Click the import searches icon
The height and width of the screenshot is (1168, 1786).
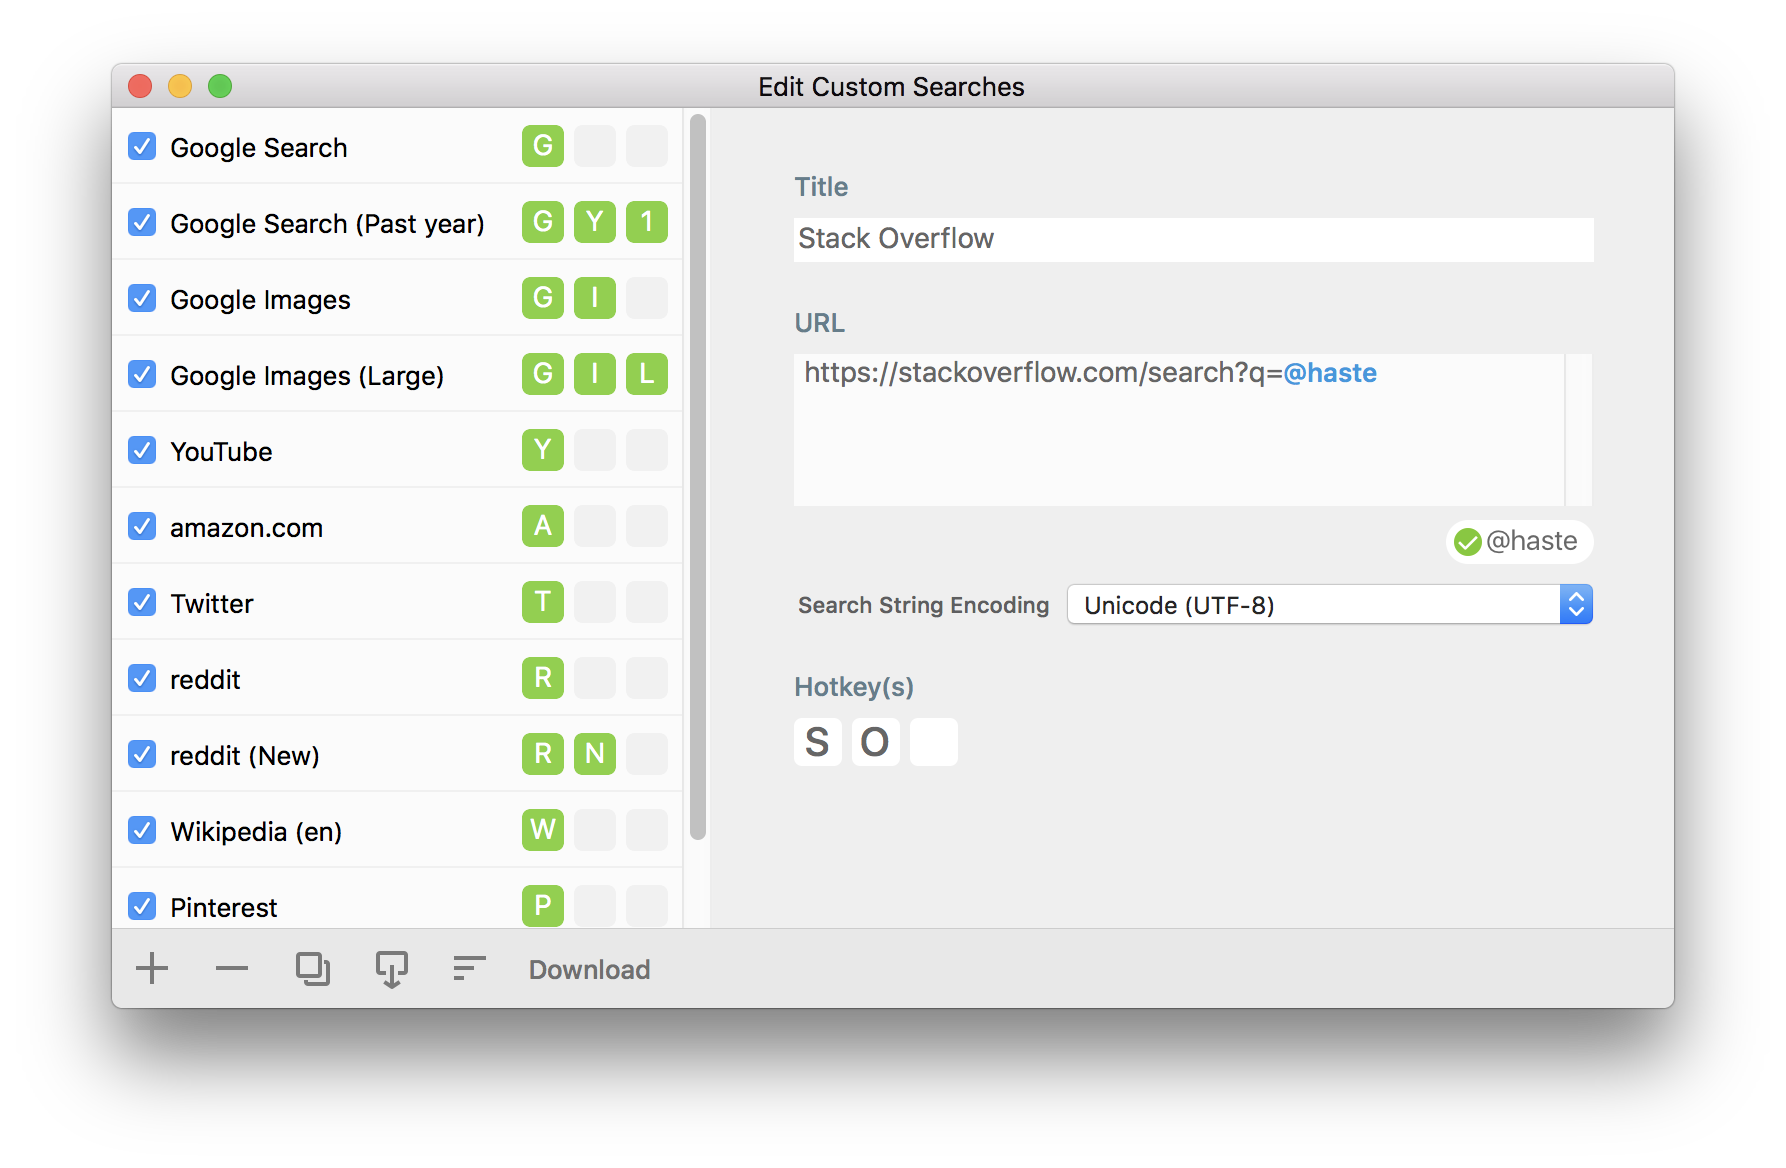click(391, 969)
